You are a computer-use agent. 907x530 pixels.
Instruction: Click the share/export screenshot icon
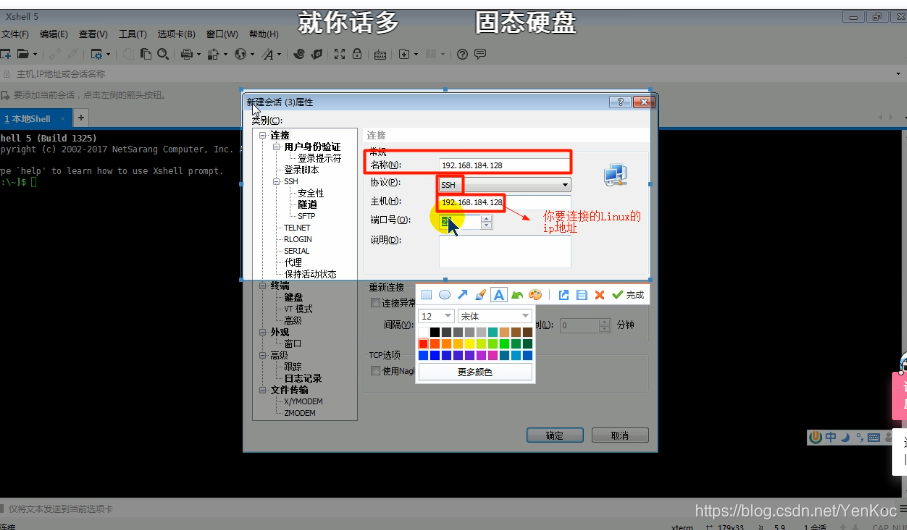tap(563, 295)
